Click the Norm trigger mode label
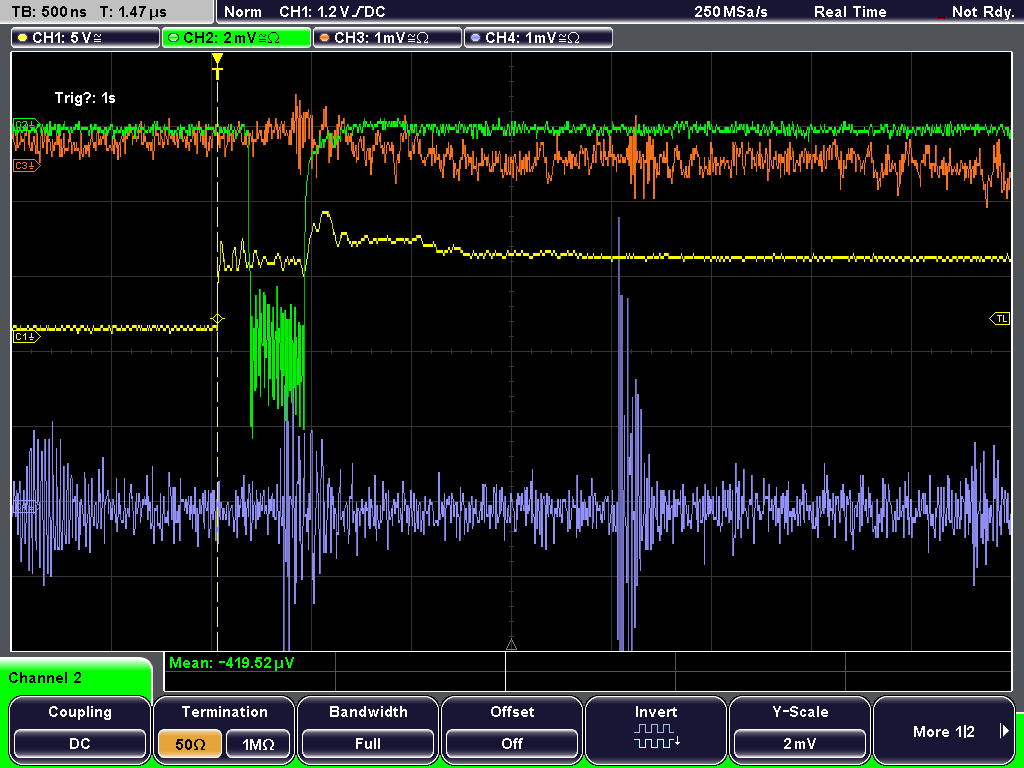This screenshot has height=768, width=1024. (242, 12)
